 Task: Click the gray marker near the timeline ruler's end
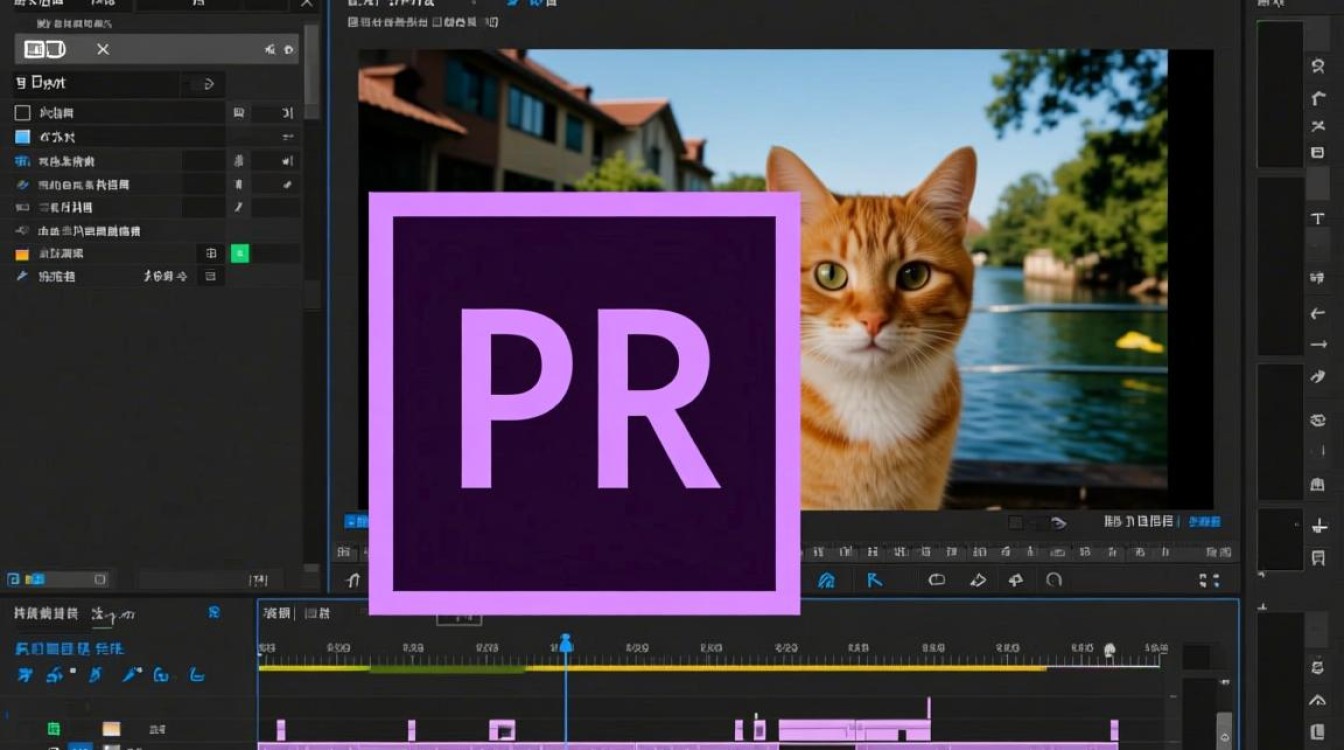[x=1109, y=650]
